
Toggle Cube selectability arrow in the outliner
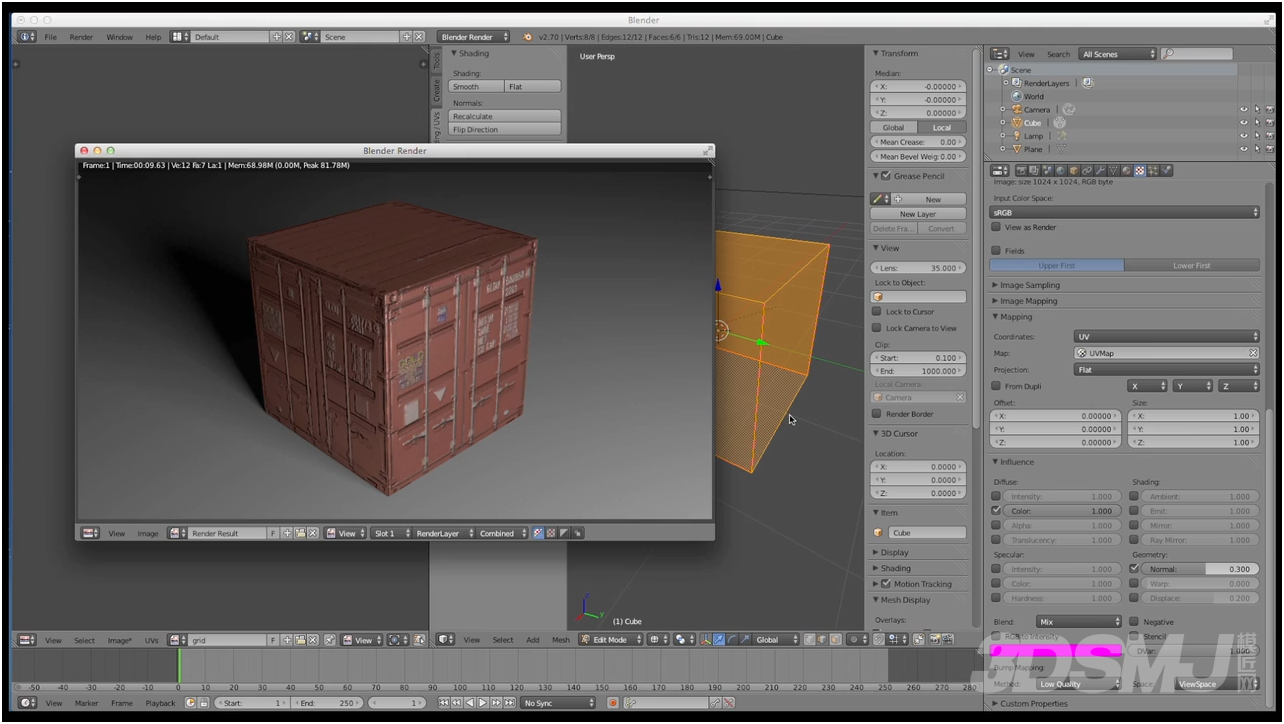1257,122
